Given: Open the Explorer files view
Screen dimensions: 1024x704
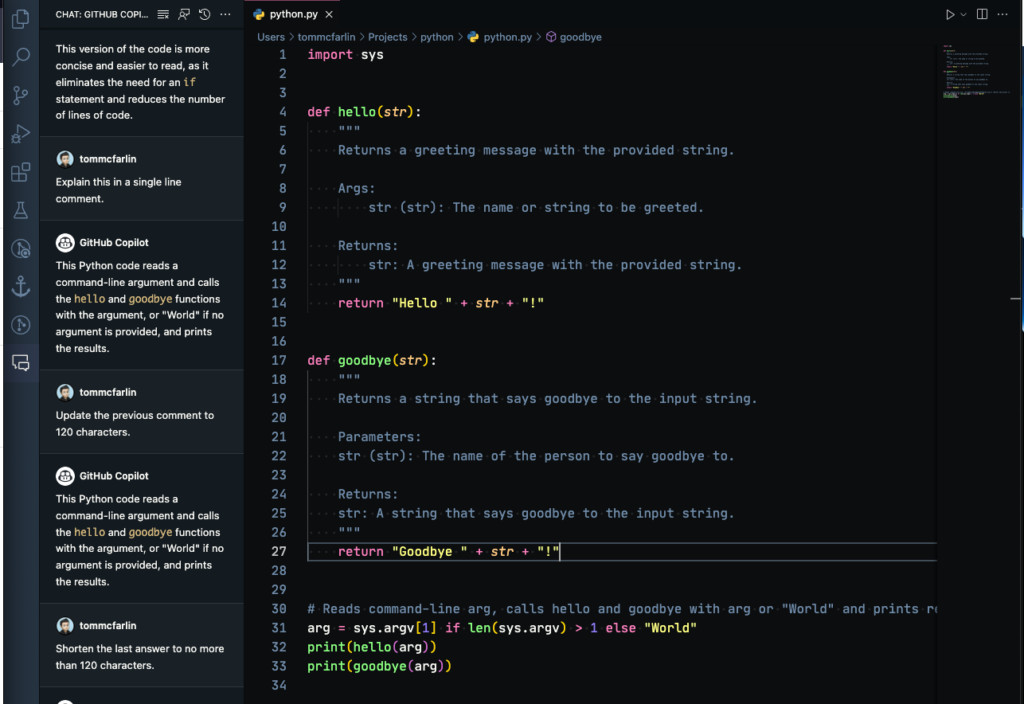Looking at the screenshot, I should (x=21, y=18).
